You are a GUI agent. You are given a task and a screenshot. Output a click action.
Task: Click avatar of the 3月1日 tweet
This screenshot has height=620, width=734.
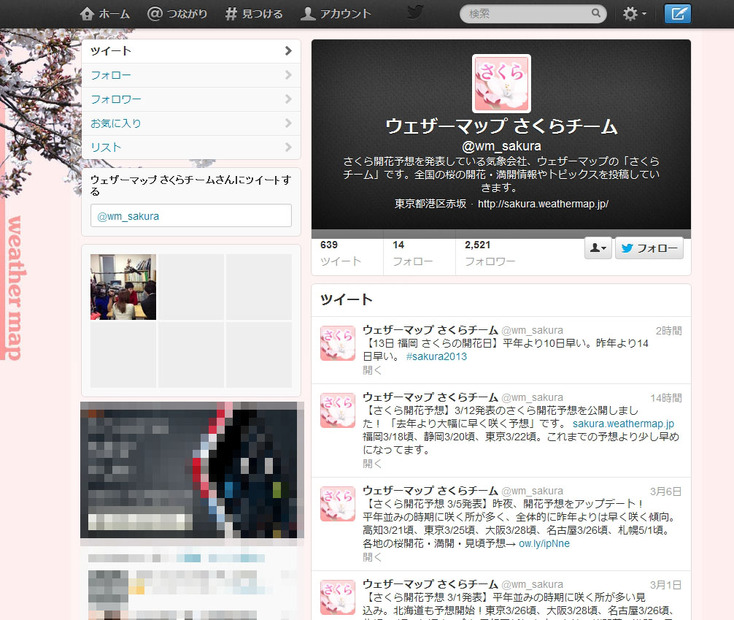point(338,597)
